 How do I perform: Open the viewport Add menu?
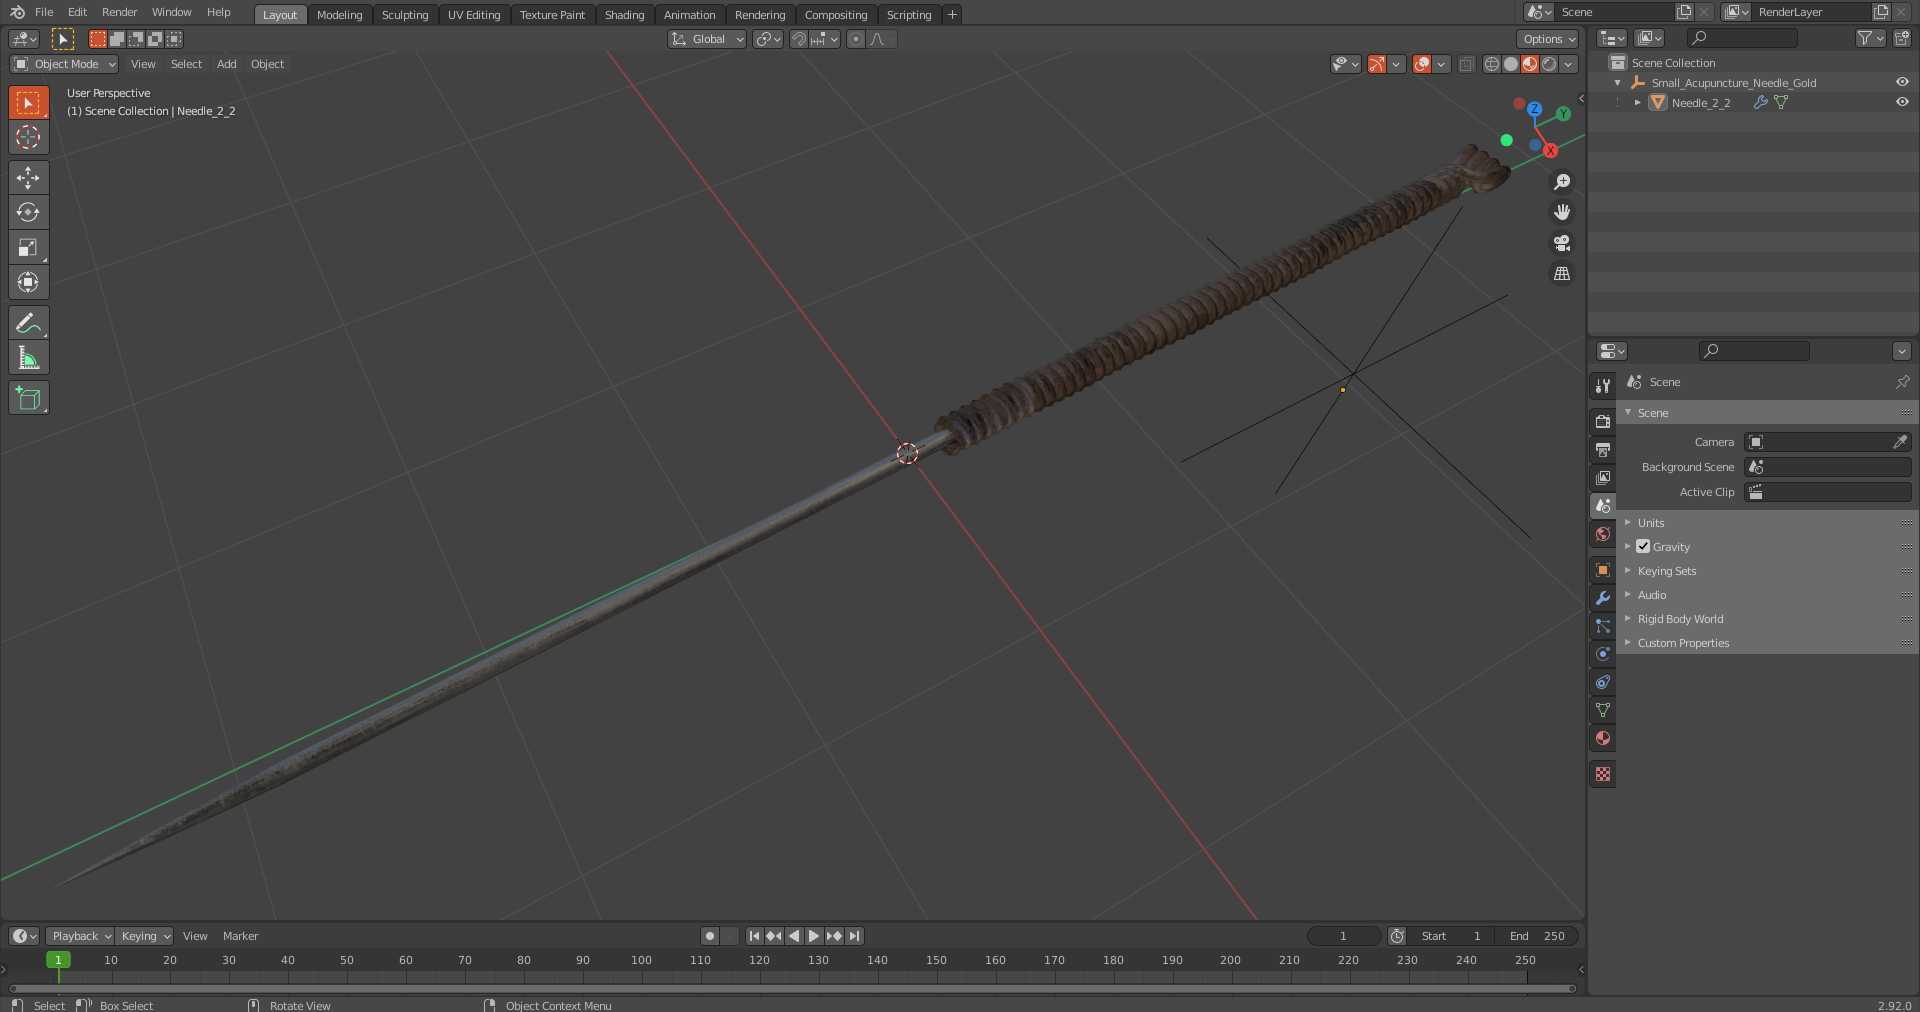pyautogui.click(x=227, y=64)
